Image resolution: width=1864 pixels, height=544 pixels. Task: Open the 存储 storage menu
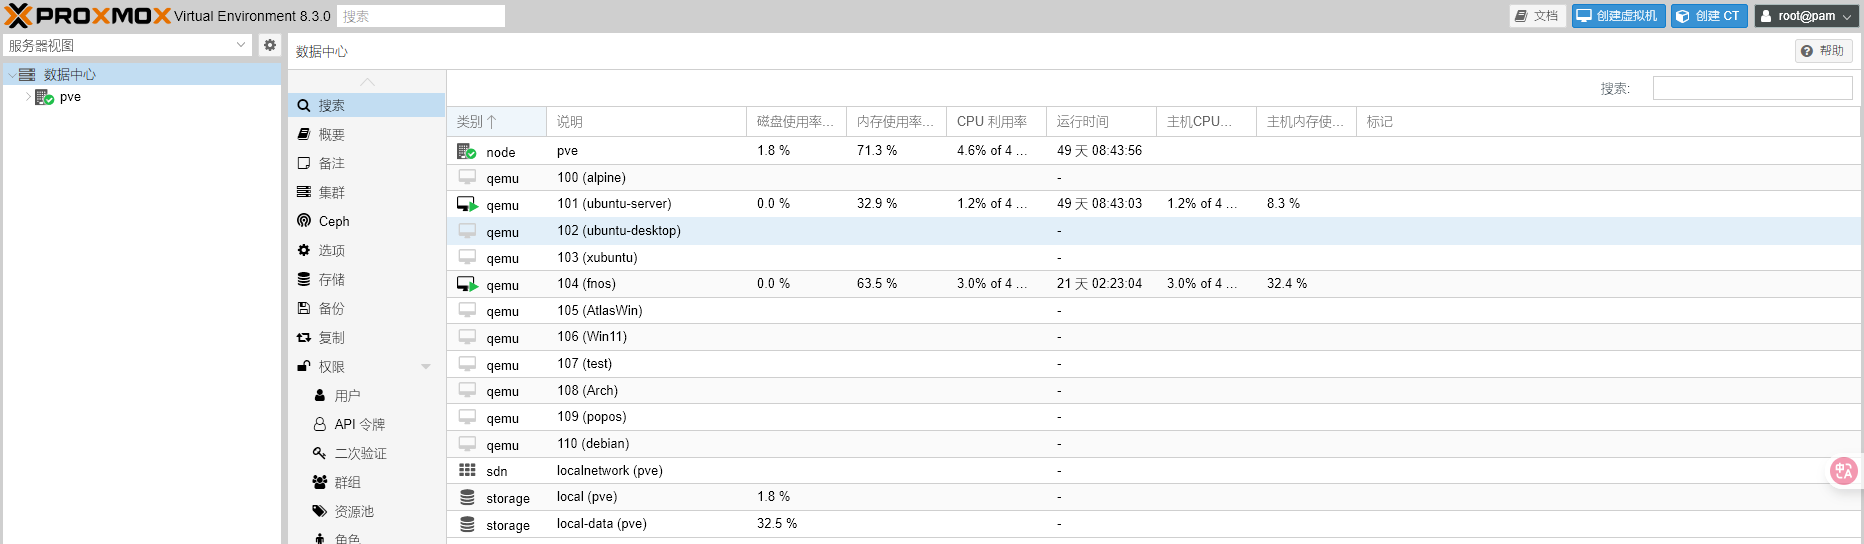tap(332, 279)
